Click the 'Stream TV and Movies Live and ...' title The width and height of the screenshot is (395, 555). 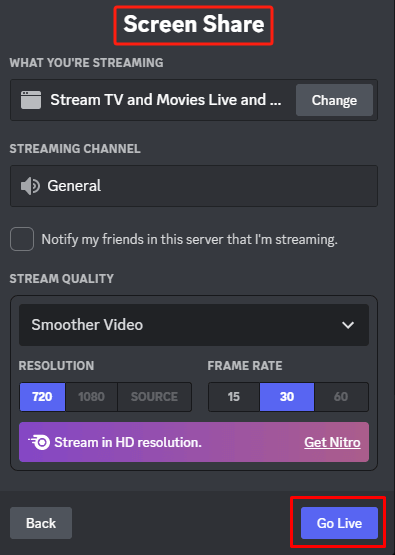pyautogui.click(x=166, y=100)
